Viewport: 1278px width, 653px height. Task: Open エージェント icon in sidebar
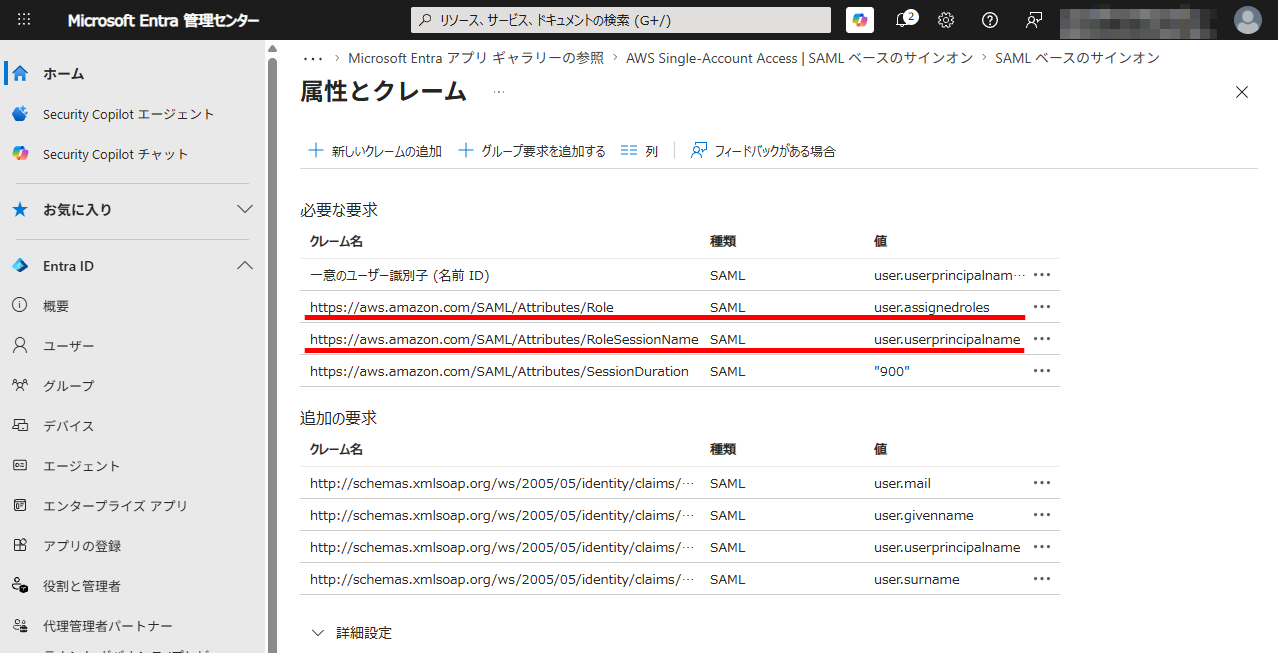coord(20,466)
